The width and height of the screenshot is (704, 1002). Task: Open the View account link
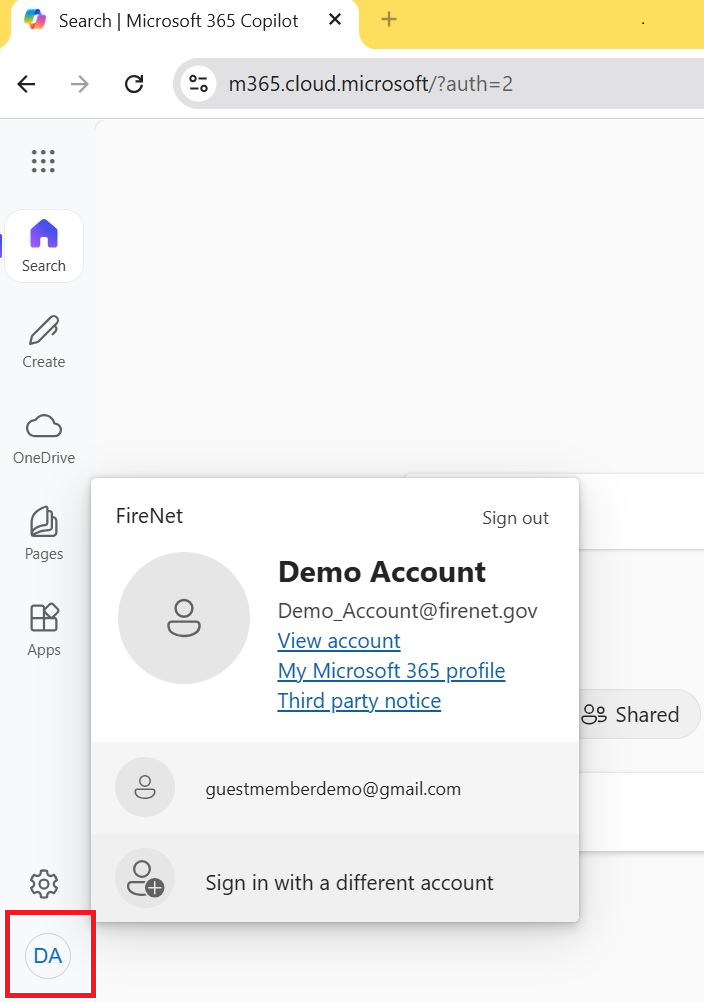point(339,640)
